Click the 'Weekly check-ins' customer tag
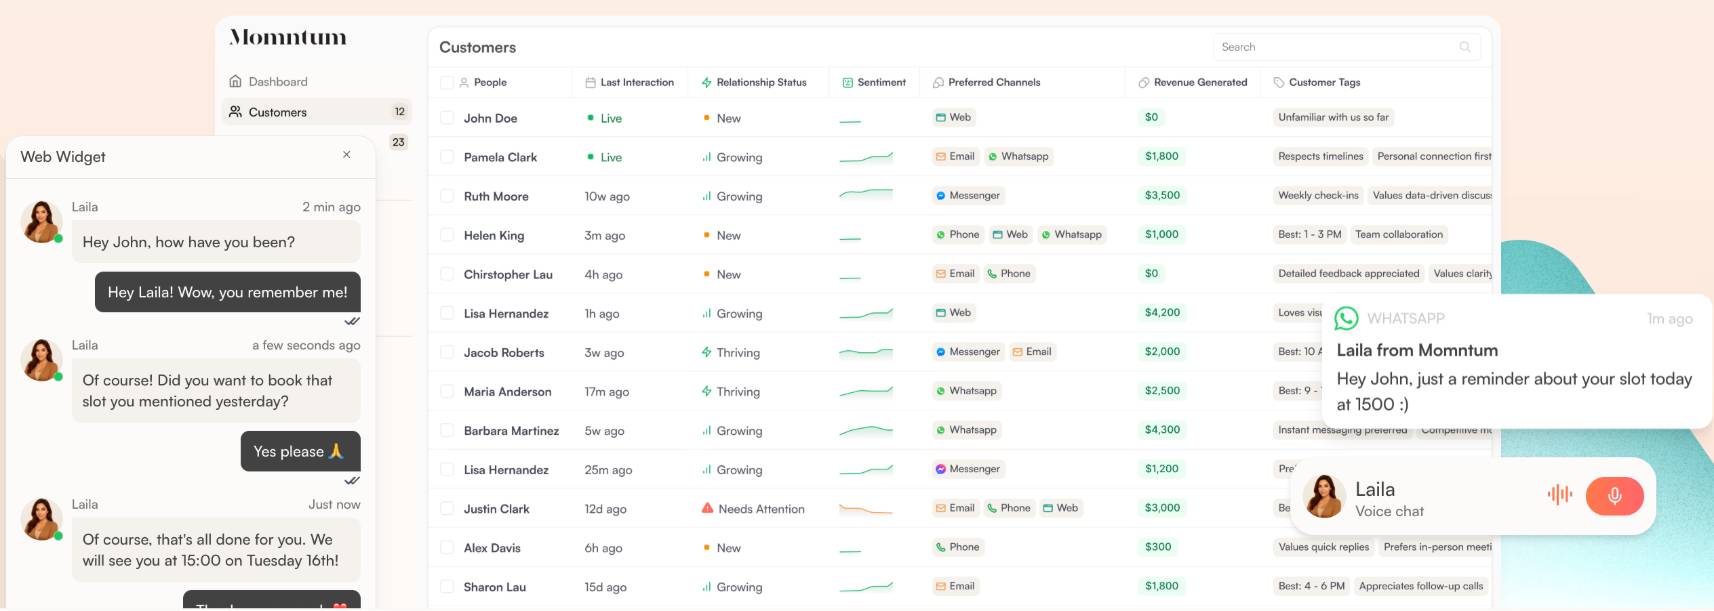 [x=1318, y=195]
